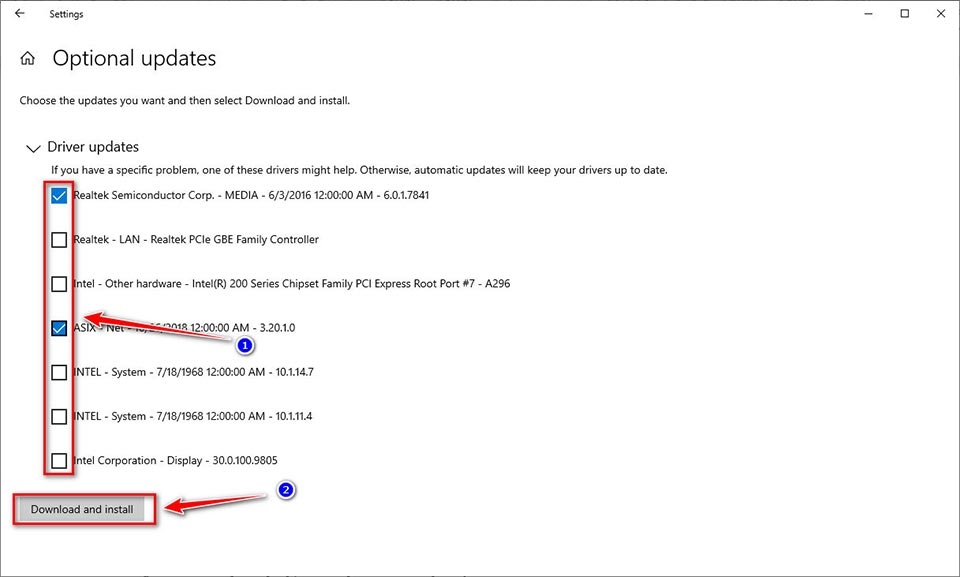Click the Settings title in the title bar

66,13
